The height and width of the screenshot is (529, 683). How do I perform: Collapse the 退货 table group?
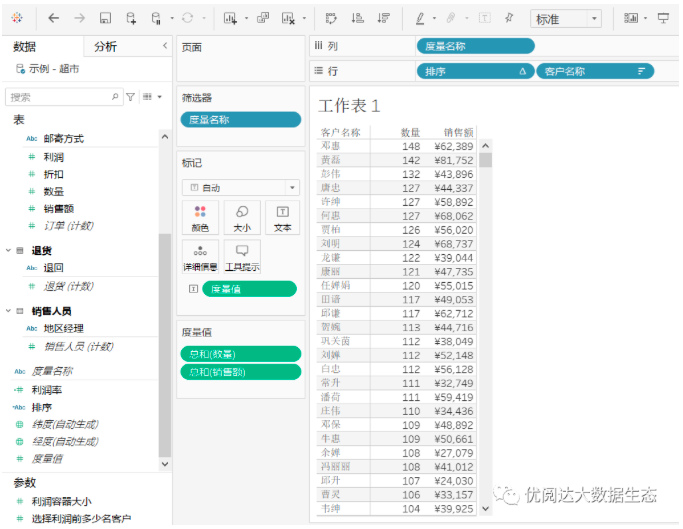9,251
